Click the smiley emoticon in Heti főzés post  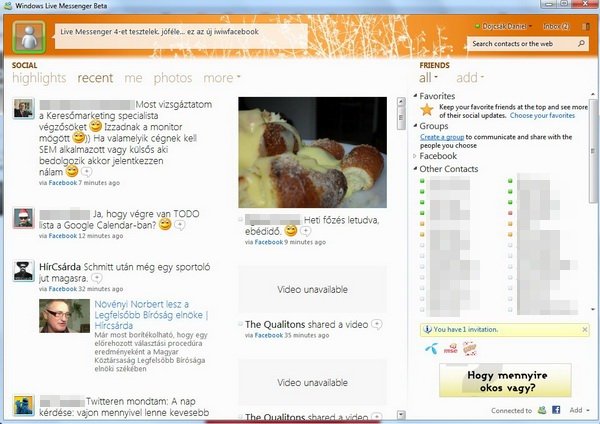click(x=291, y=231)
